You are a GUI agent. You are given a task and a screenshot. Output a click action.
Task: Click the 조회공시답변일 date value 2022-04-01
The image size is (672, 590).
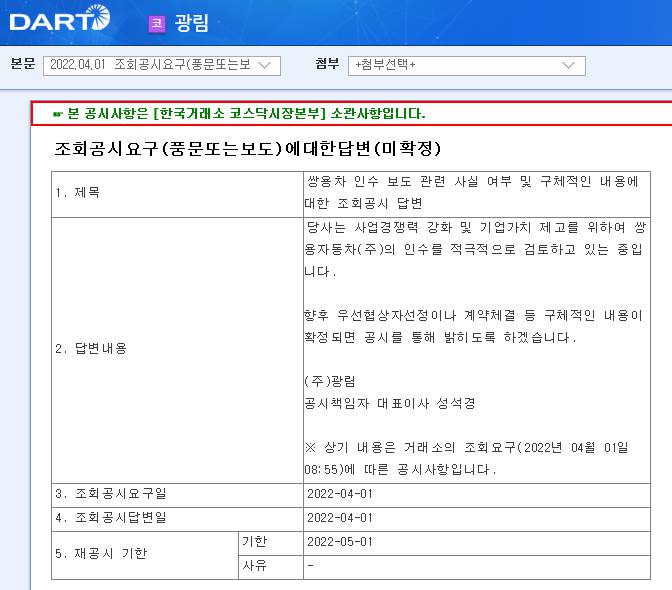tap(339, 518)
